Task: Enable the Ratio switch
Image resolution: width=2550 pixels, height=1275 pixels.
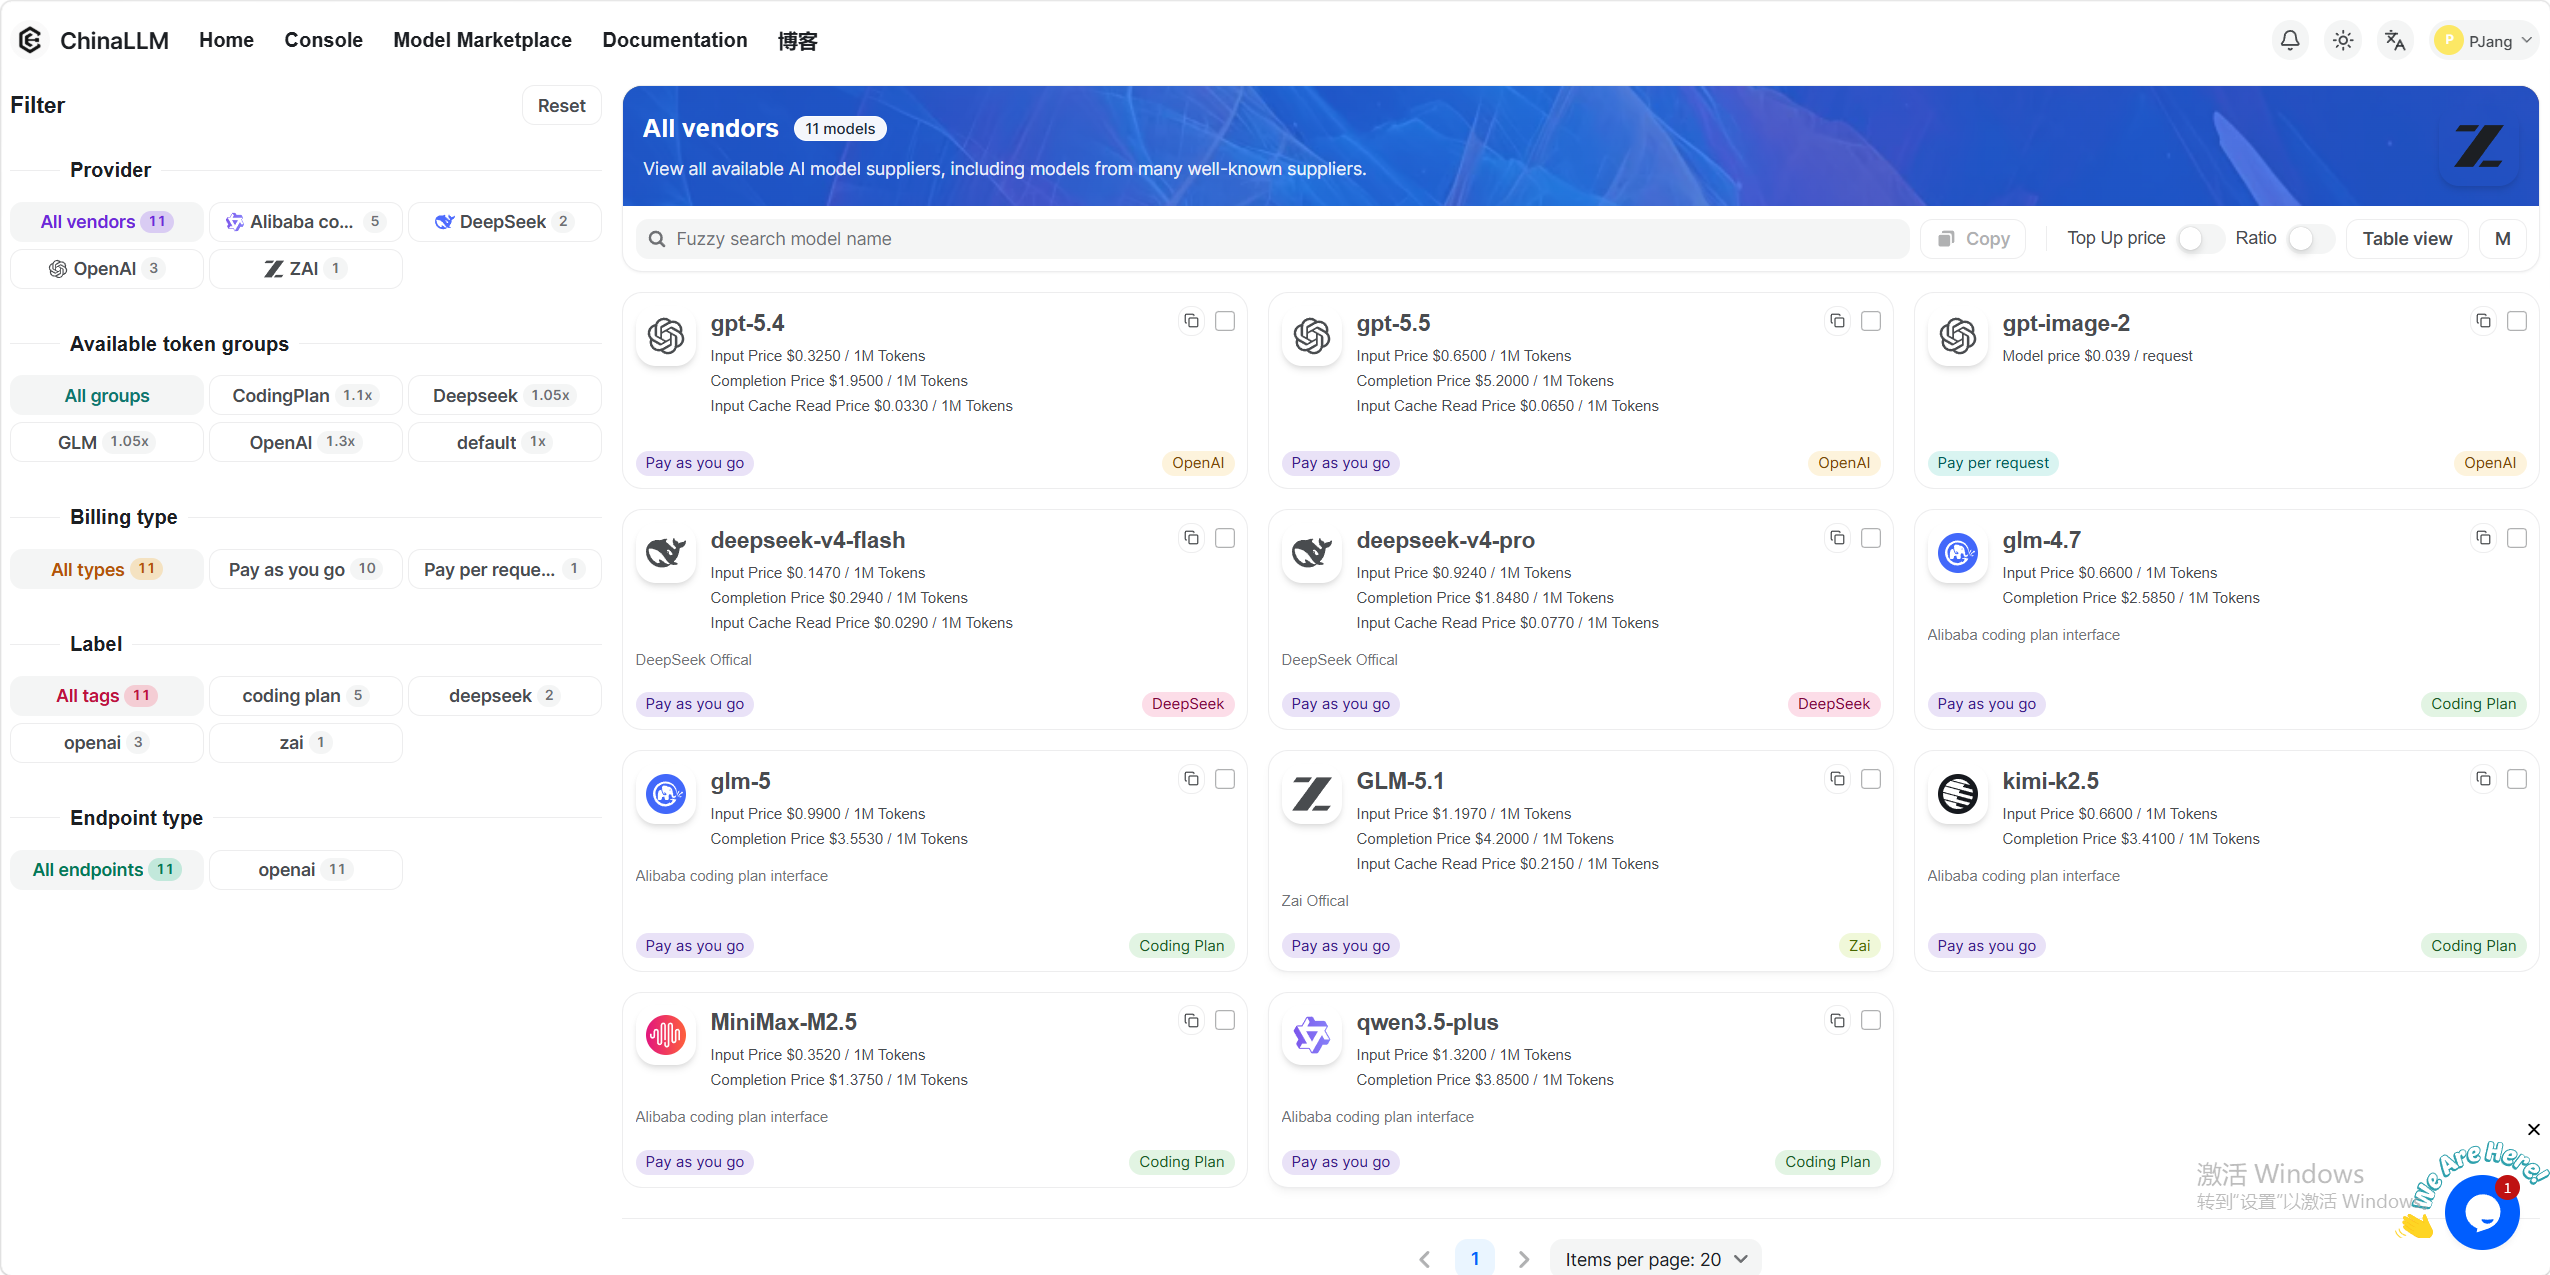Action: point(2309,239)
